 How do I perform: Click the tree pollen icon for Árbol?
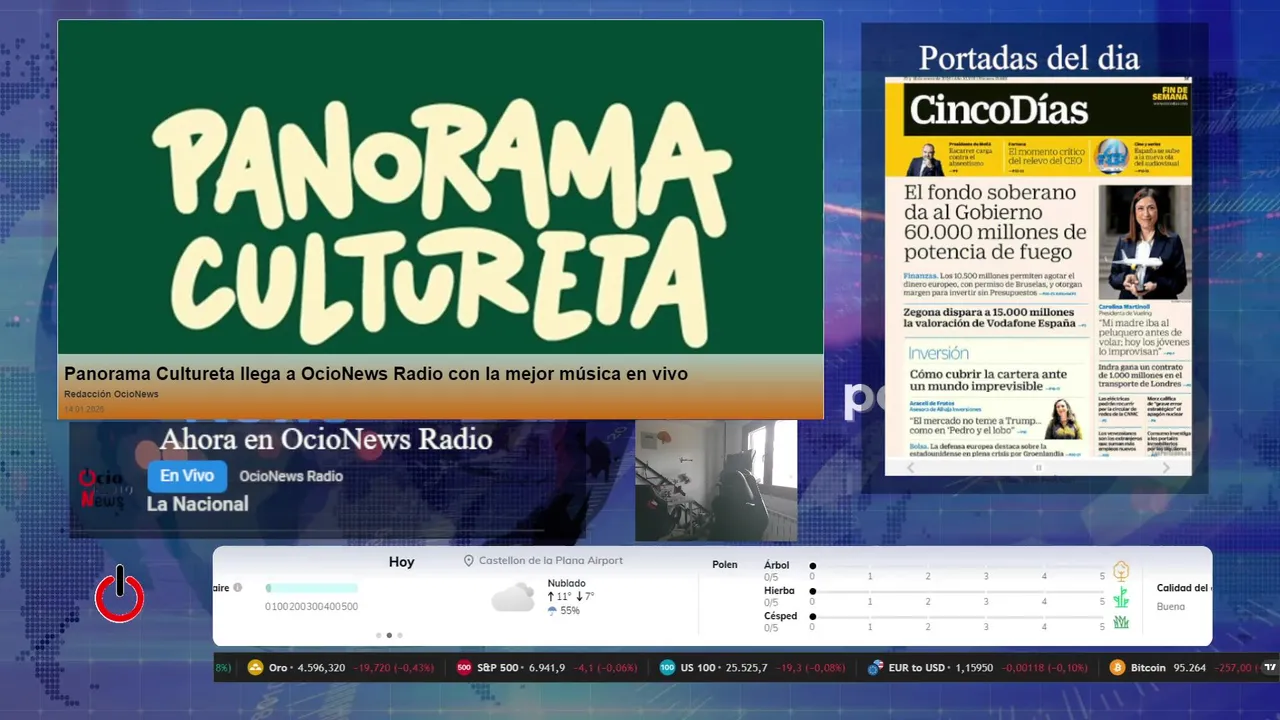coord(1122,572)
